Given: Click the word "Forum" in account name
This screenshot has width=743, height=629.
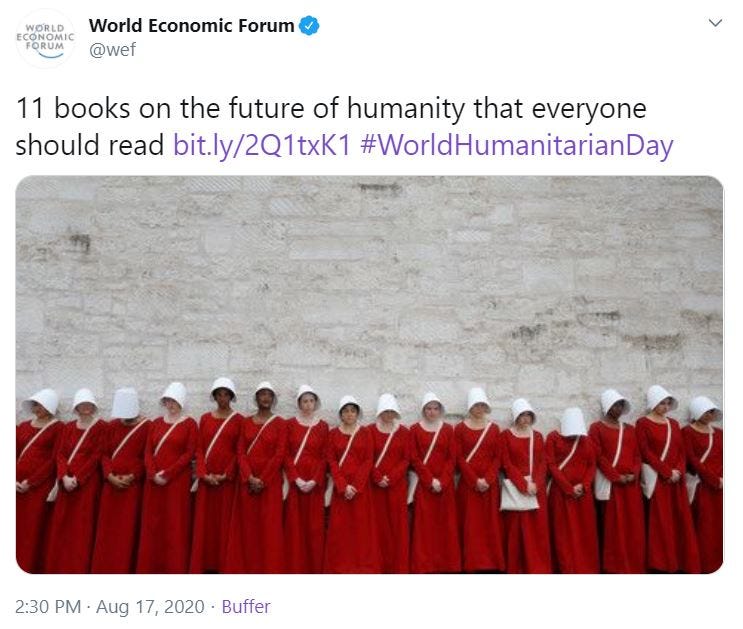Looking at the screenshot, I should tap(266, 26).
